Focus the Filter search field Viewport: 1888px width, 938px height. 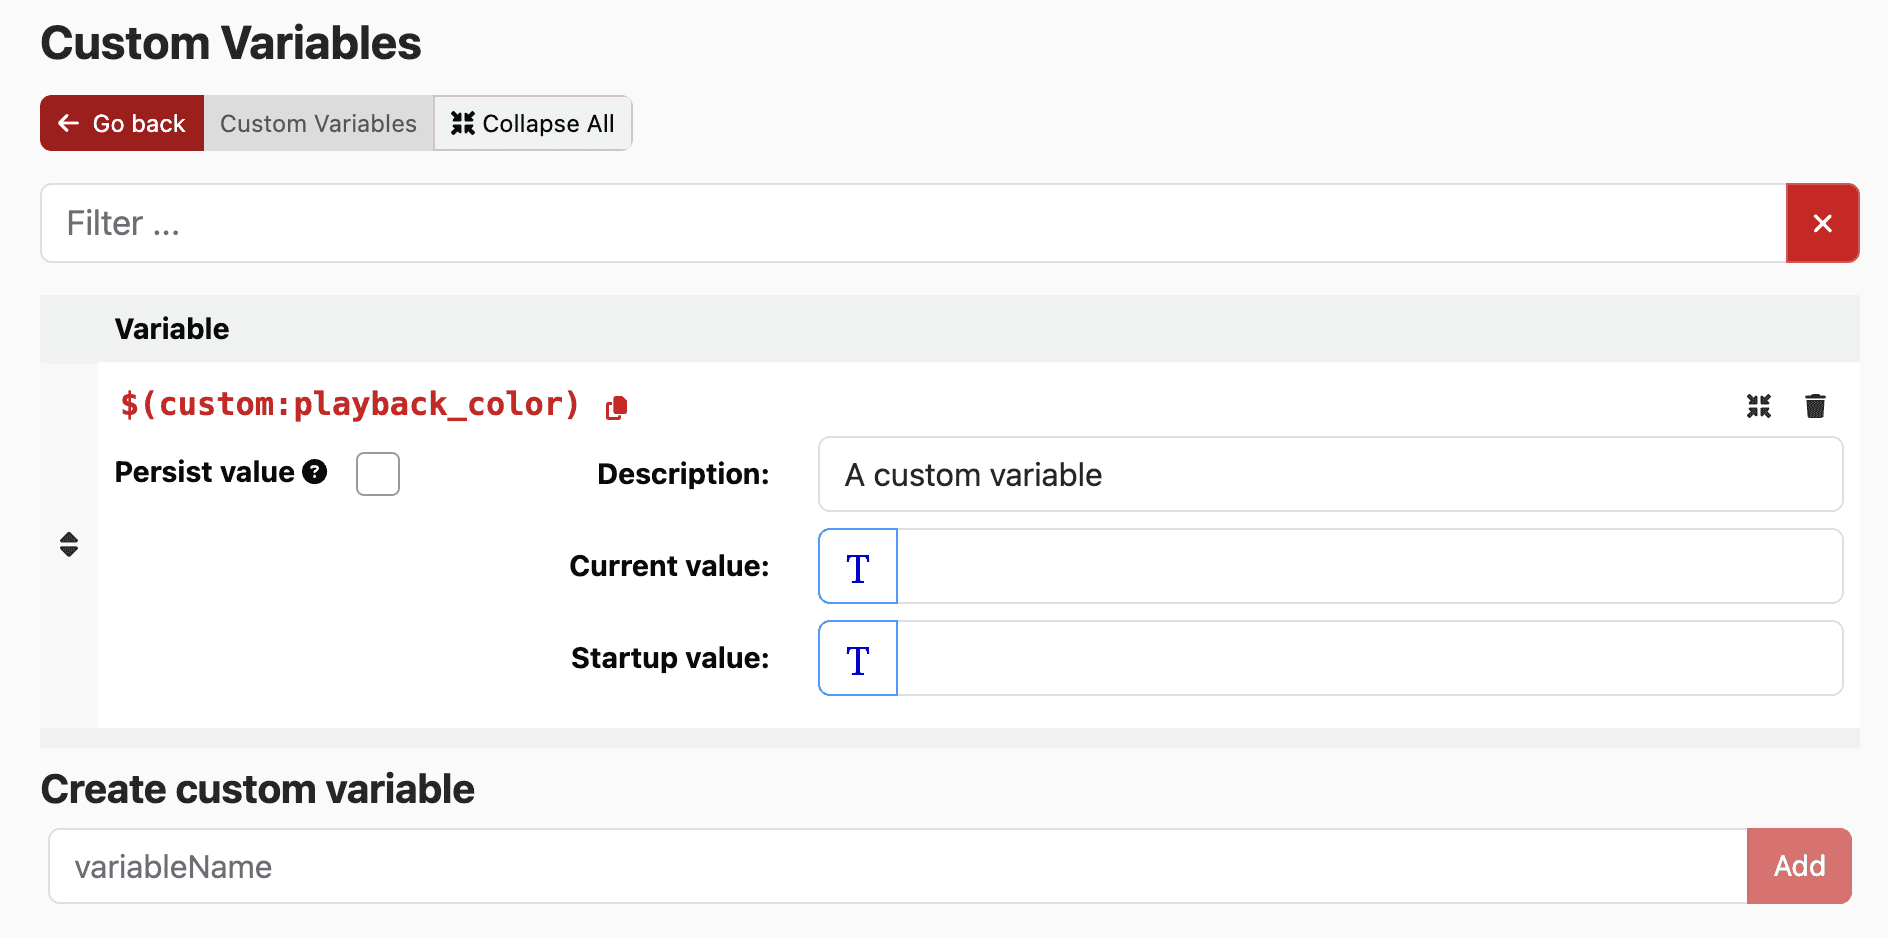pos(912,223)
